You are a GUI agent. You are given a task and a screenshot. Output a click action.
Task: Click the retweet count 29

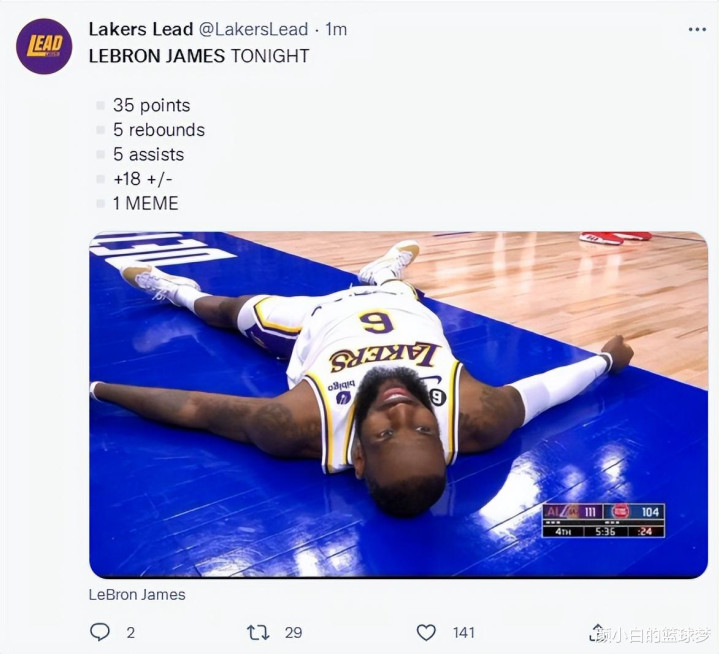pos(293,633)
